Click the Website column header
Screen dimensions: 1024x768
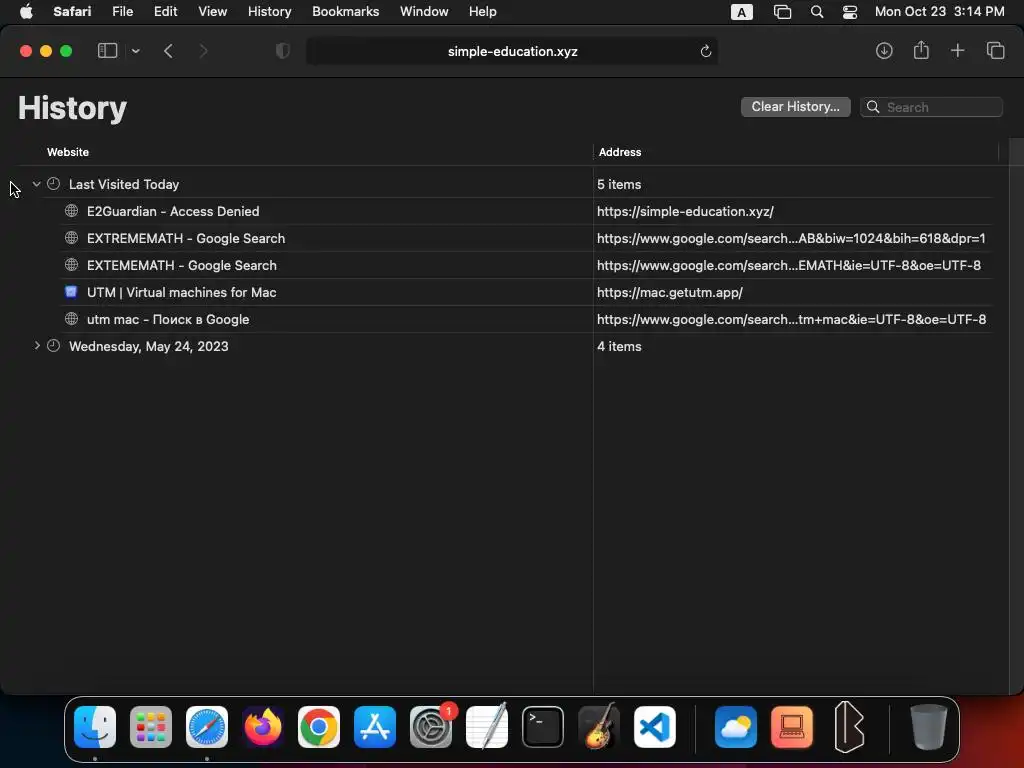pyautogui.click(x=68, y=152)
